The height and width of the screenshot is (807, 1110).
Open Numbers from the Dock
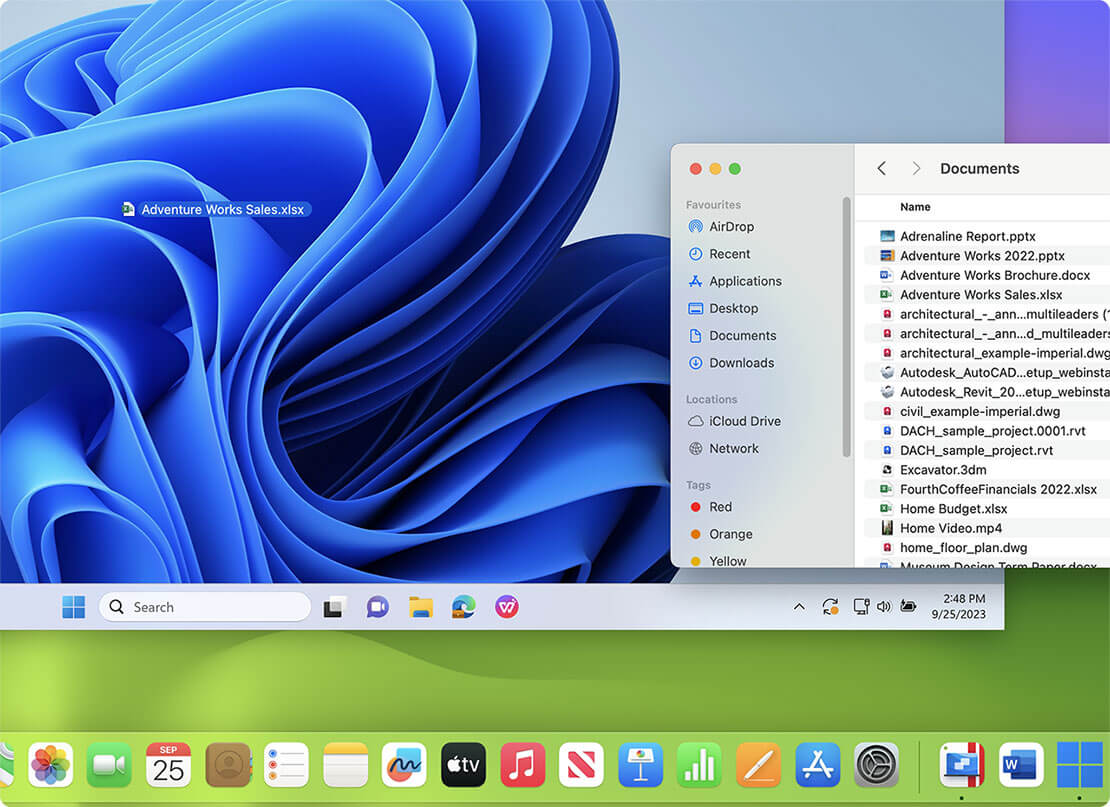click(x=698, y=765)
